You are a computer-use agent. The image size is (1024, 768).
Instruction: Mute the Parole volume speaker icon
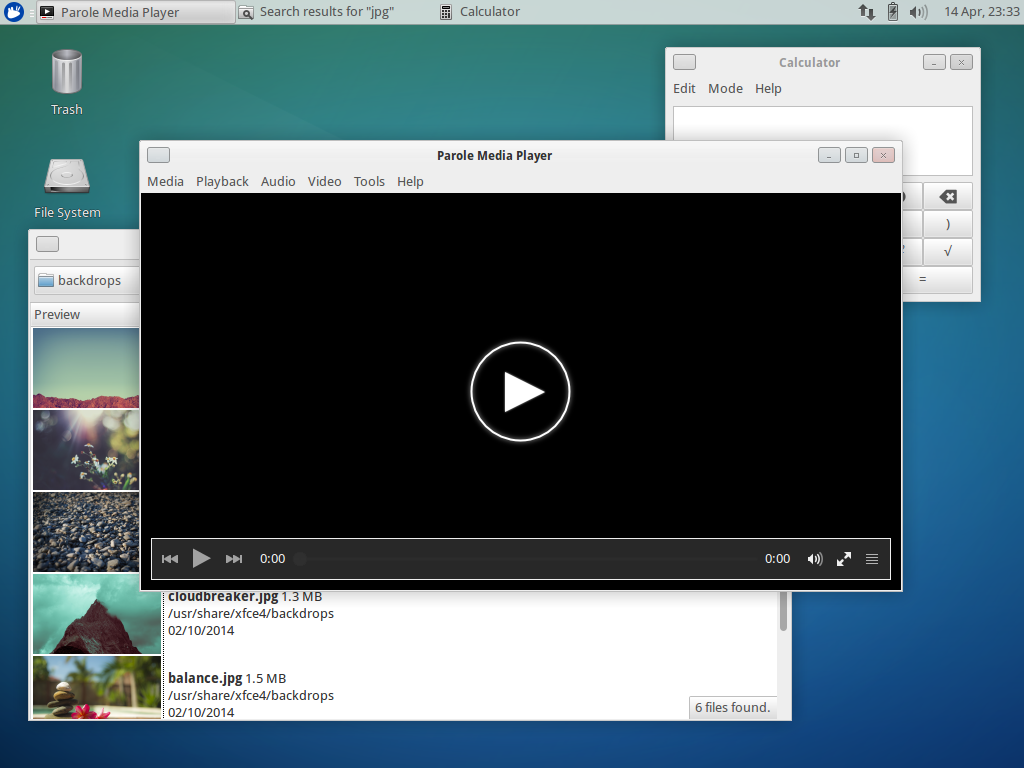[815, 559]
